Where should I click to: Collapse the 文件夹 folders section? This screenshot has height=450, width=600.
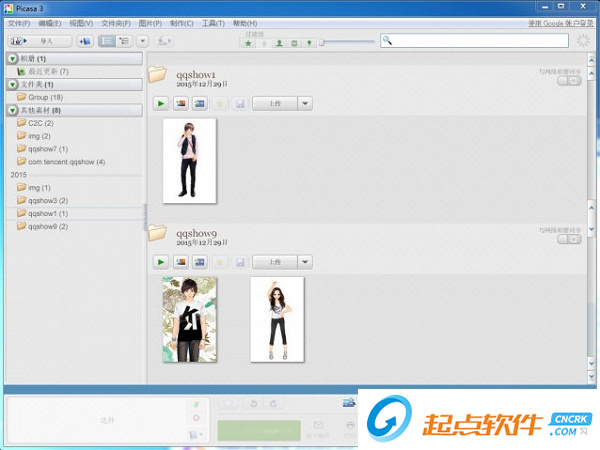pyautogui.click(x=12, y=85)
